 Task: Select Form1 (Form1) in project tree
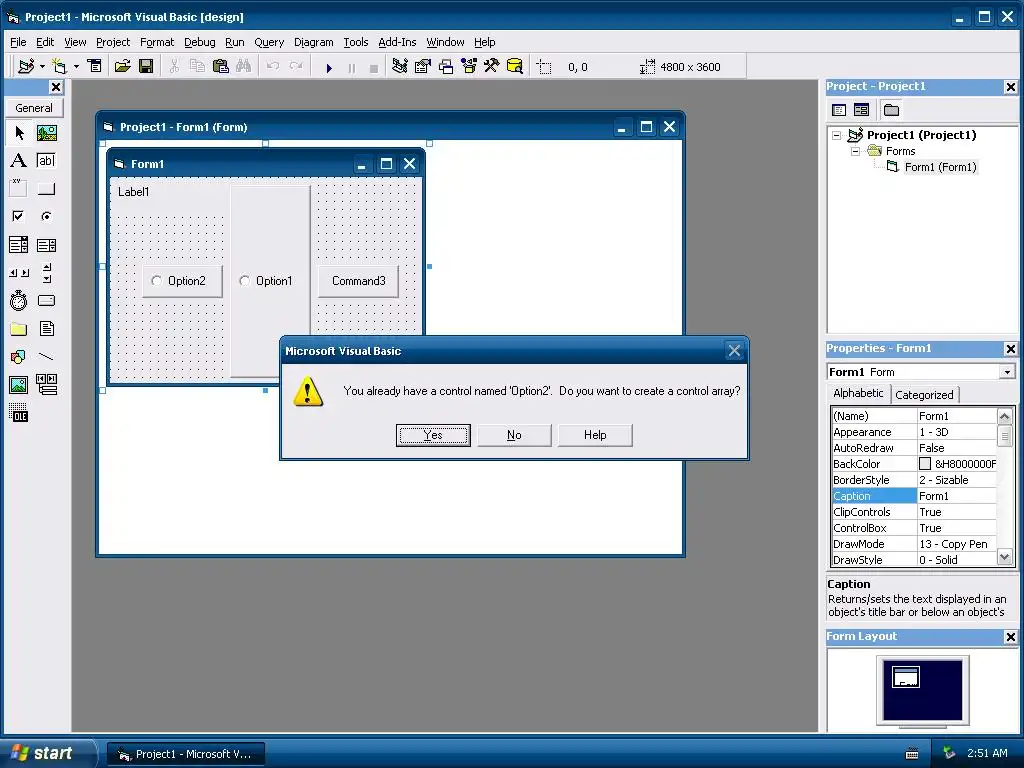pyautogui.click(x=940, y=167)
